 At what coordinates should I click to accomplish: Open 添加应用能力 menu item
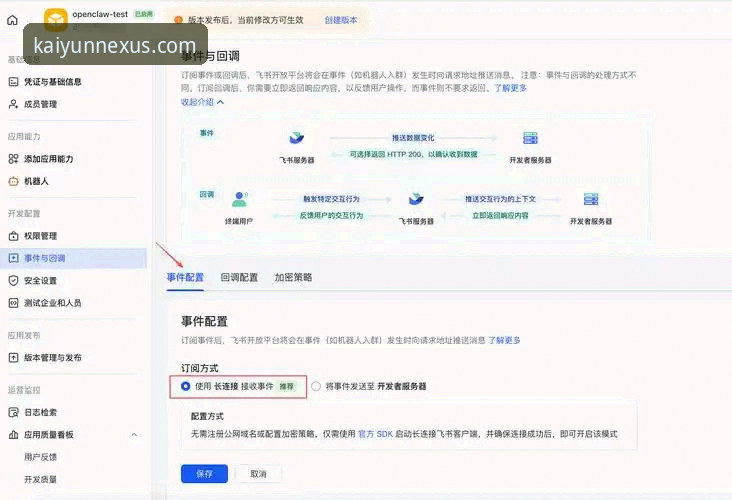click(x=49, y=159)
